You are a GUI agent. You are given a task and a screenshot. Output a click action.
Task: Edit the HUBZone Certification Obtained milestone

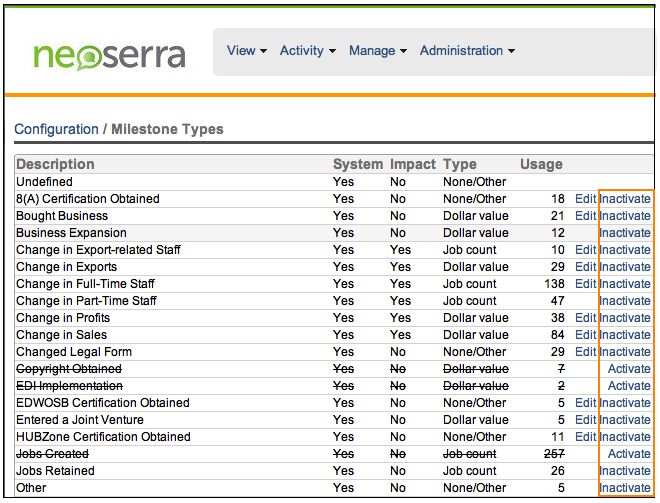tap(585, 437)
